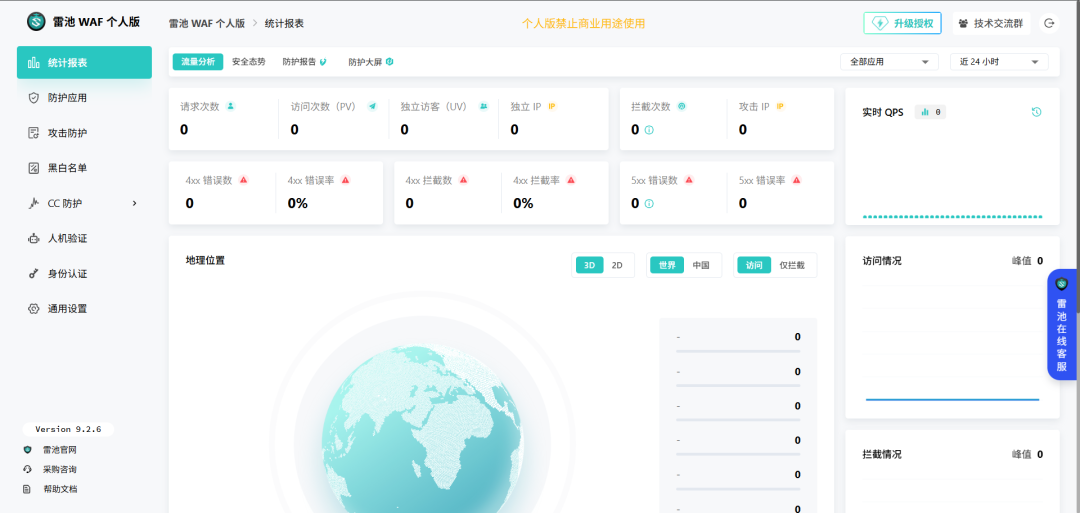The height and width of the screenshot is (513, 1080).
Task: Click the CC 防护 pulse icon
Action: 33,203
